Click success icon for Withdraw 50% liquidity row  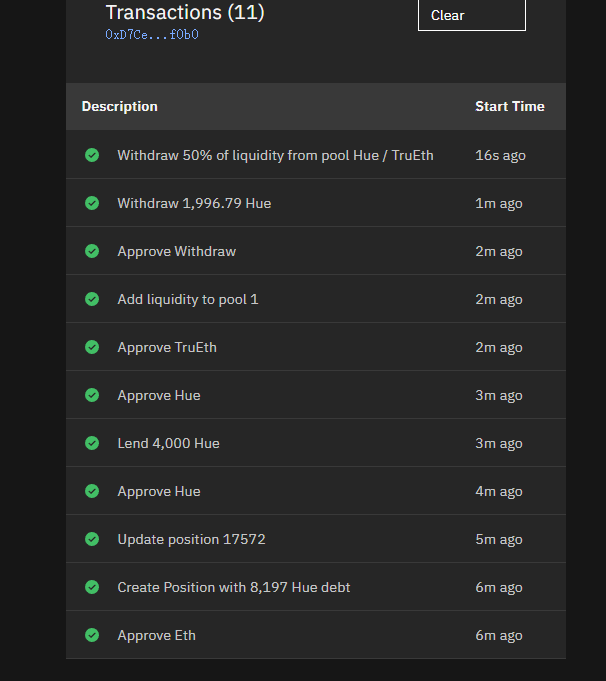click(x=92, y=155)
